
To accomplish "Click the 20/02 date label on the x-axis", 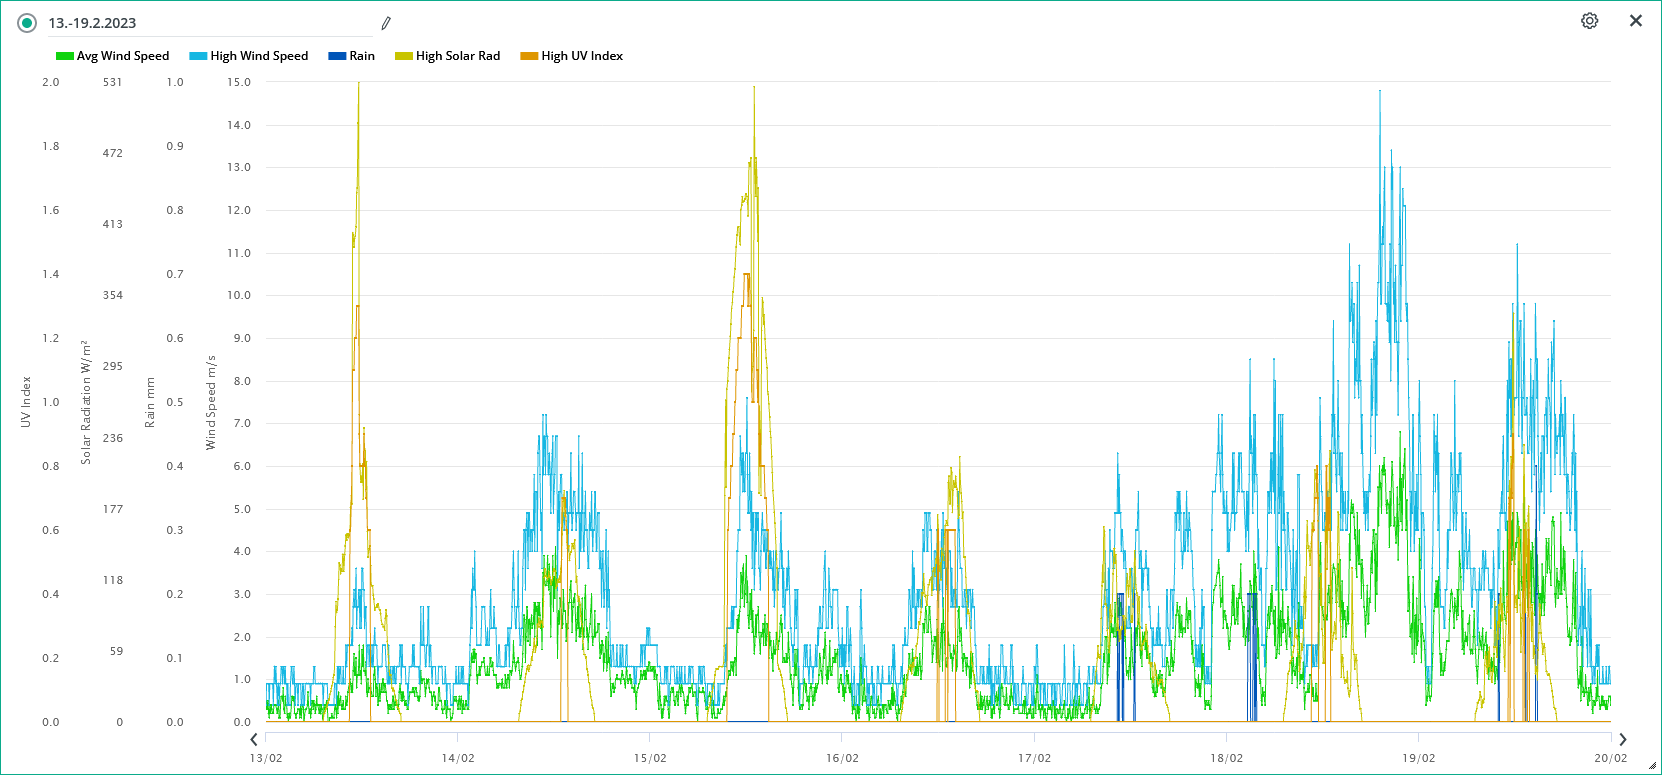I will click(x=1610, y=758).
